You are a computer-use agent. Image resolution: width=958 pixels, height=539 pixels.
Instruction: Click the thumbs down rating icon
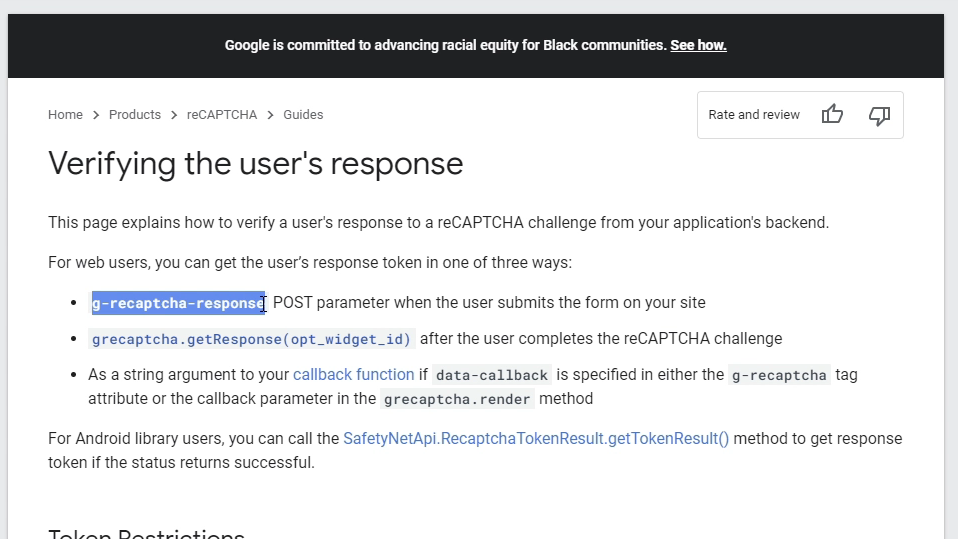[x=879, y=115]
